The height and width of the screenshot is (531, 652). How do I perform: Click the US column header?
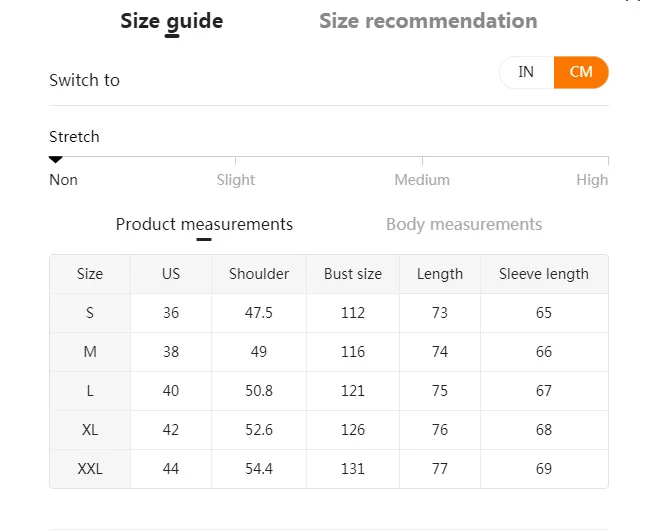pos(171,274)
